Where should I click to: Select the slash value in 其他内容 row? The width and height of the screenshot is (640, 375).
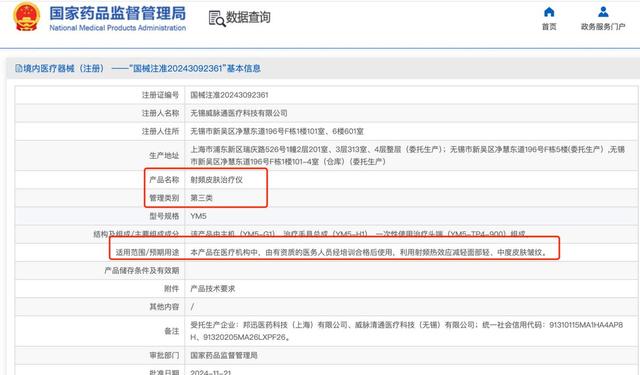point(192,306)
